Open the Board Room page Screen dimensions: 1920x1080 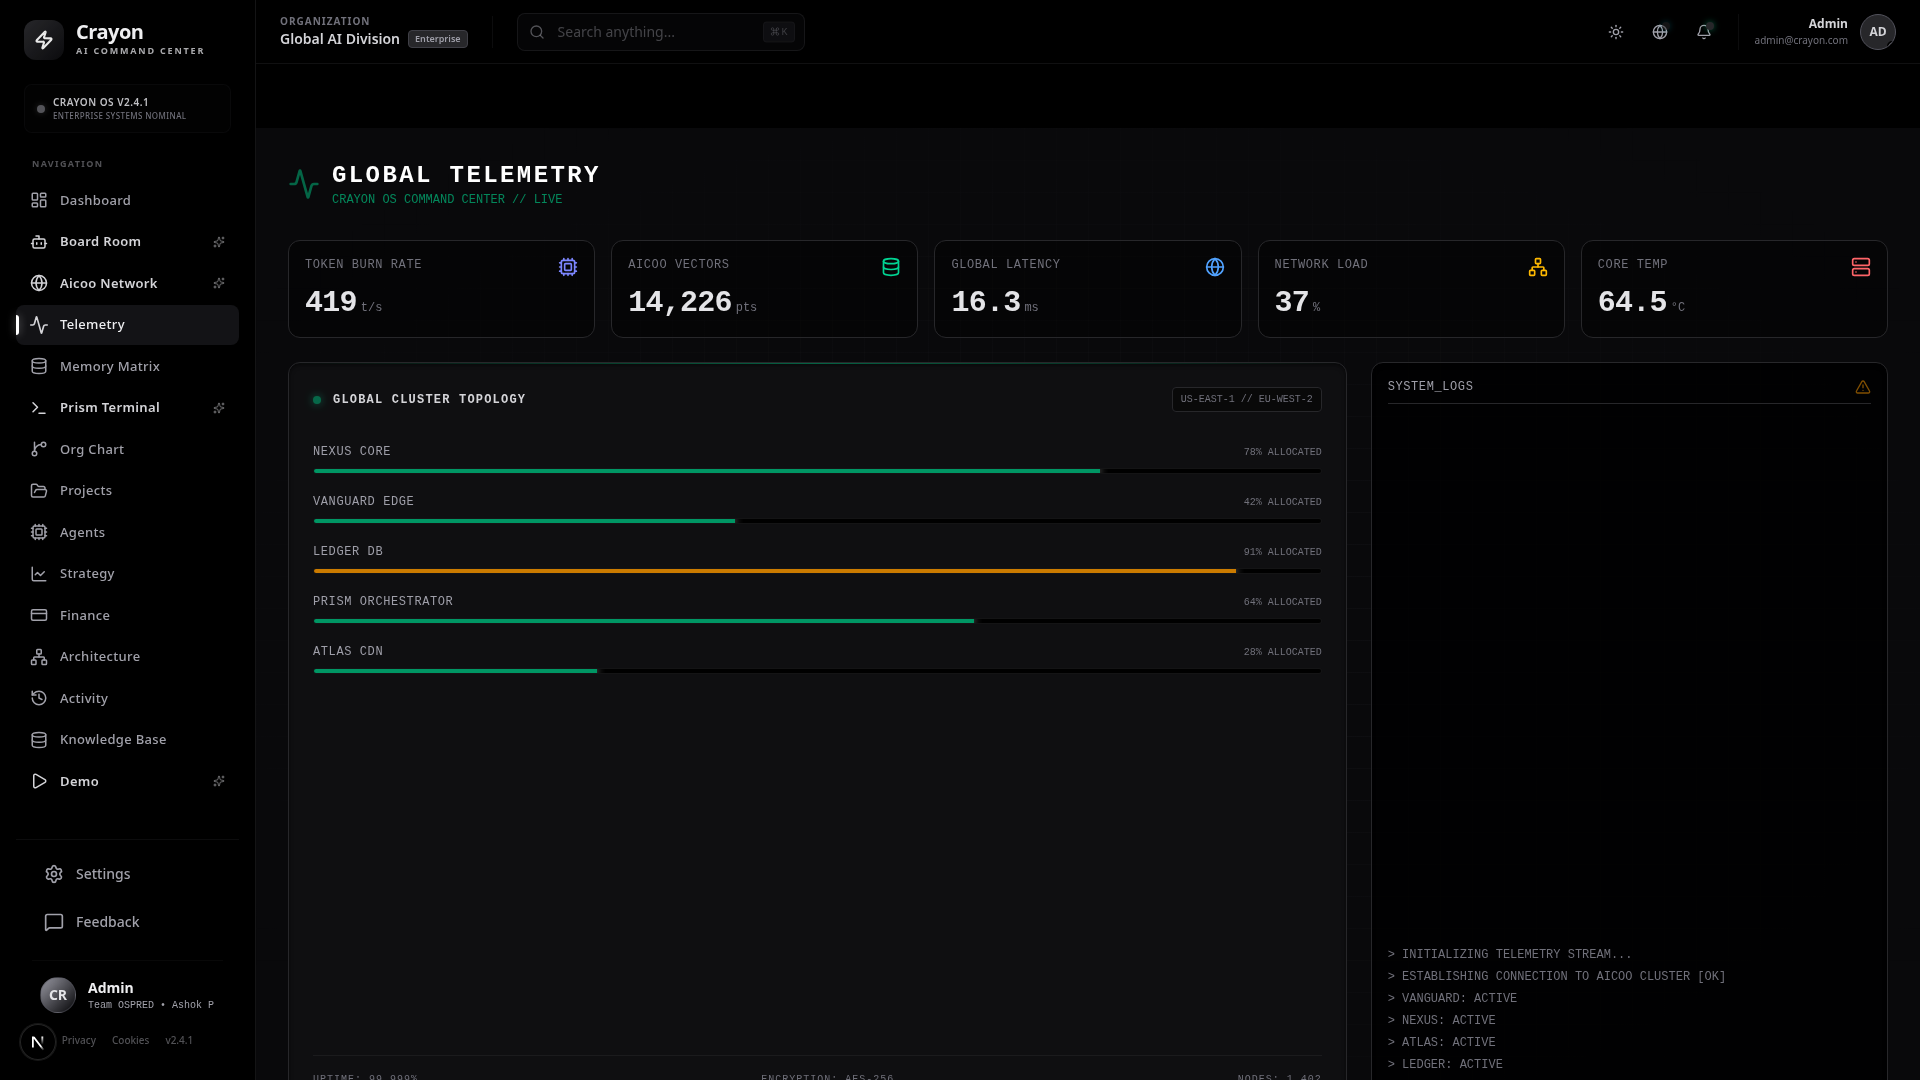click(x=127, y=242)
